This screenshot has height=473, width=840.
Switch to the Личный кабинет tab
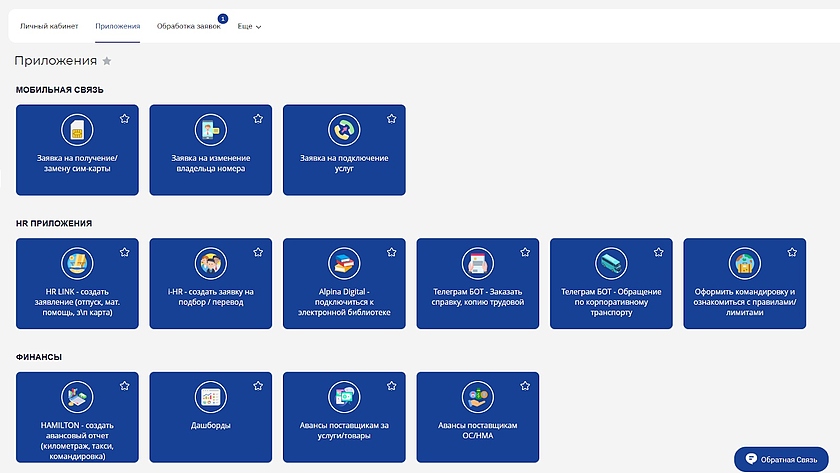[49, 26]
